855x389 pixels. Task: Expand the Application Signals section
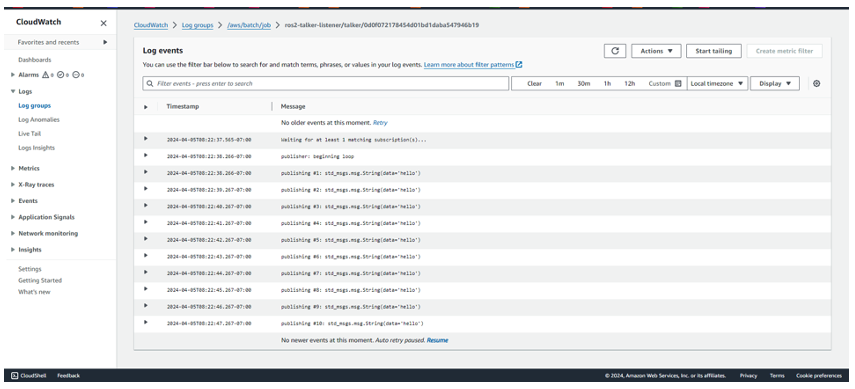click(13, 217)
